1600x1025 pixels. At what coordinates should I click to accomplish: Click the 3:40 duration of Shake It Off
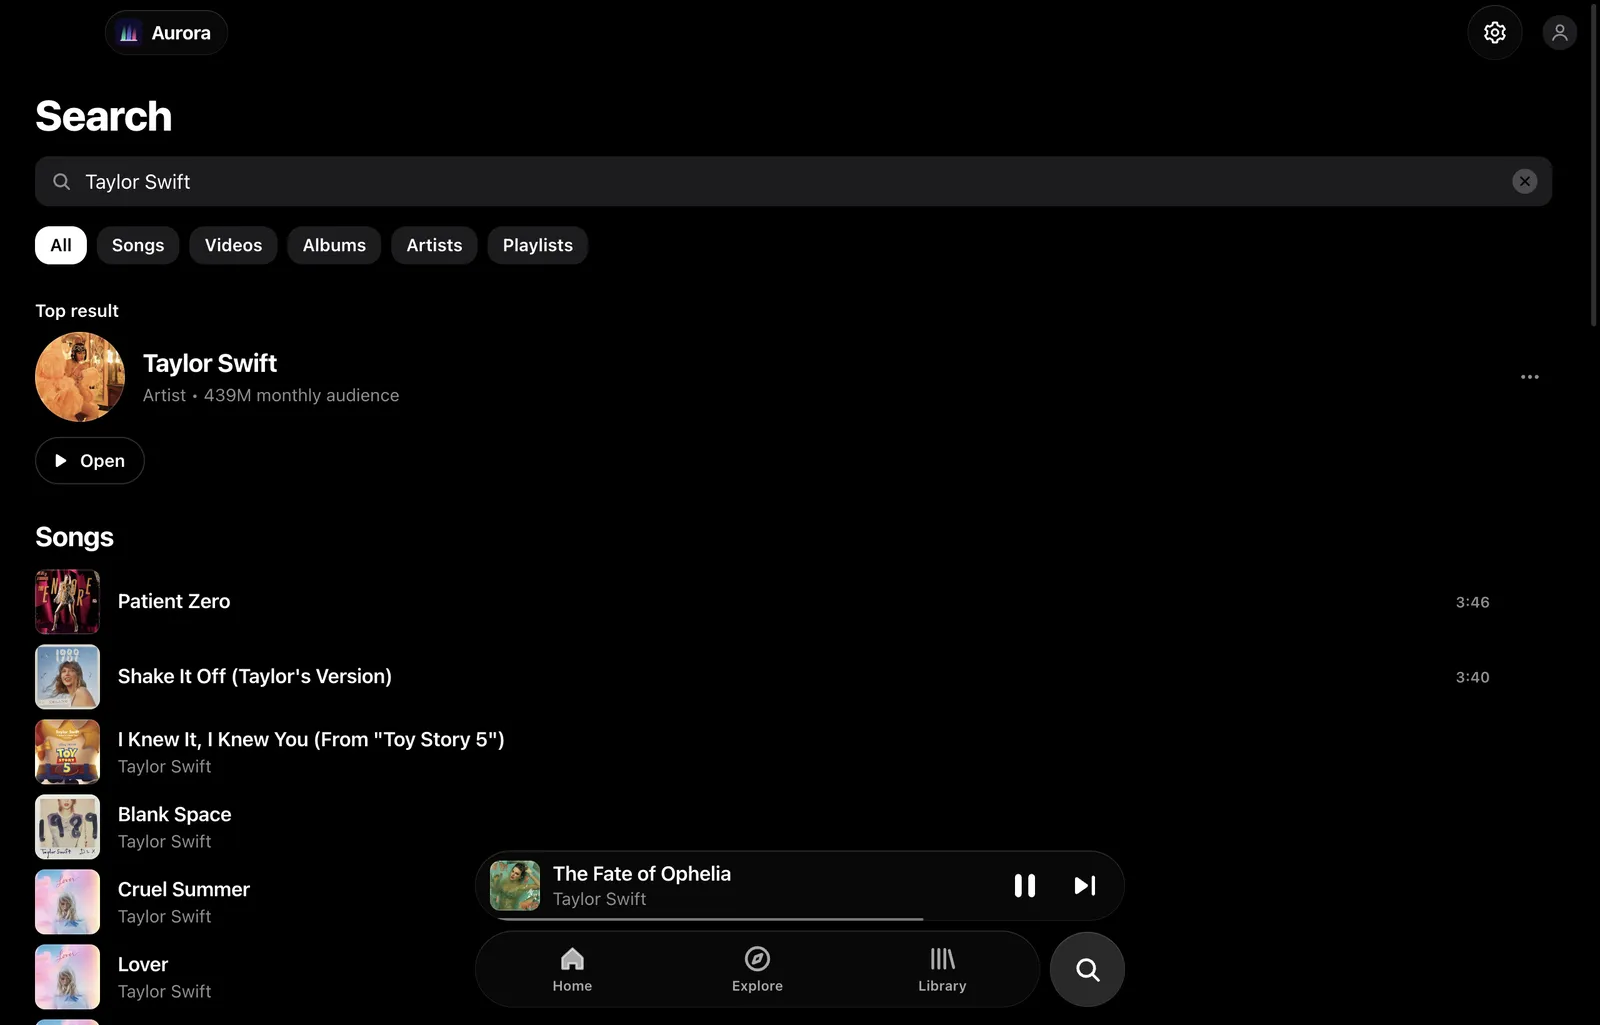(1472, 677)
